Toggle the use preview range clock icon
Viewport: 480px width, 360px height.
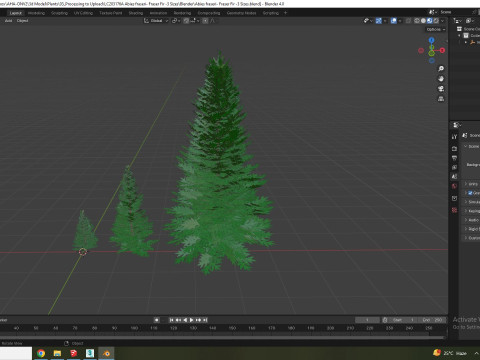[x=385, y=320]
